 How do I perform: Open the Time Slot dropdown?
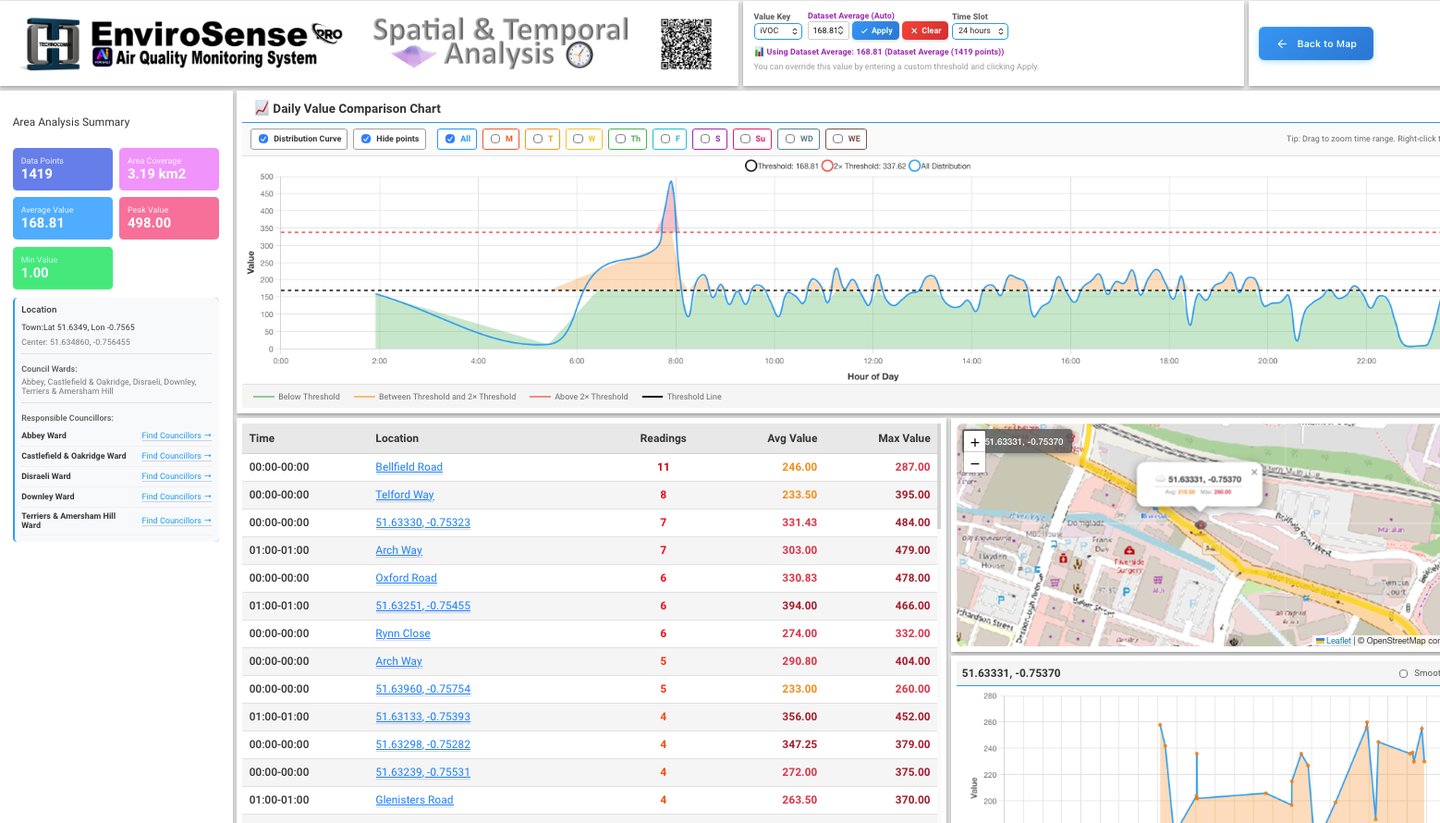click(x=980, y=31)
